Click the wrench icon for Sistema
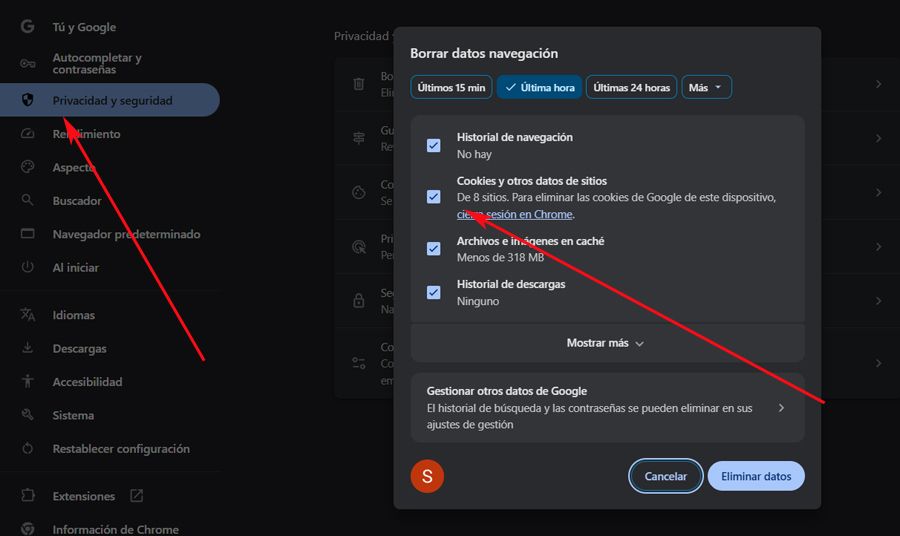The width and height of the screenshot is (900, 536). coord(27,414)
